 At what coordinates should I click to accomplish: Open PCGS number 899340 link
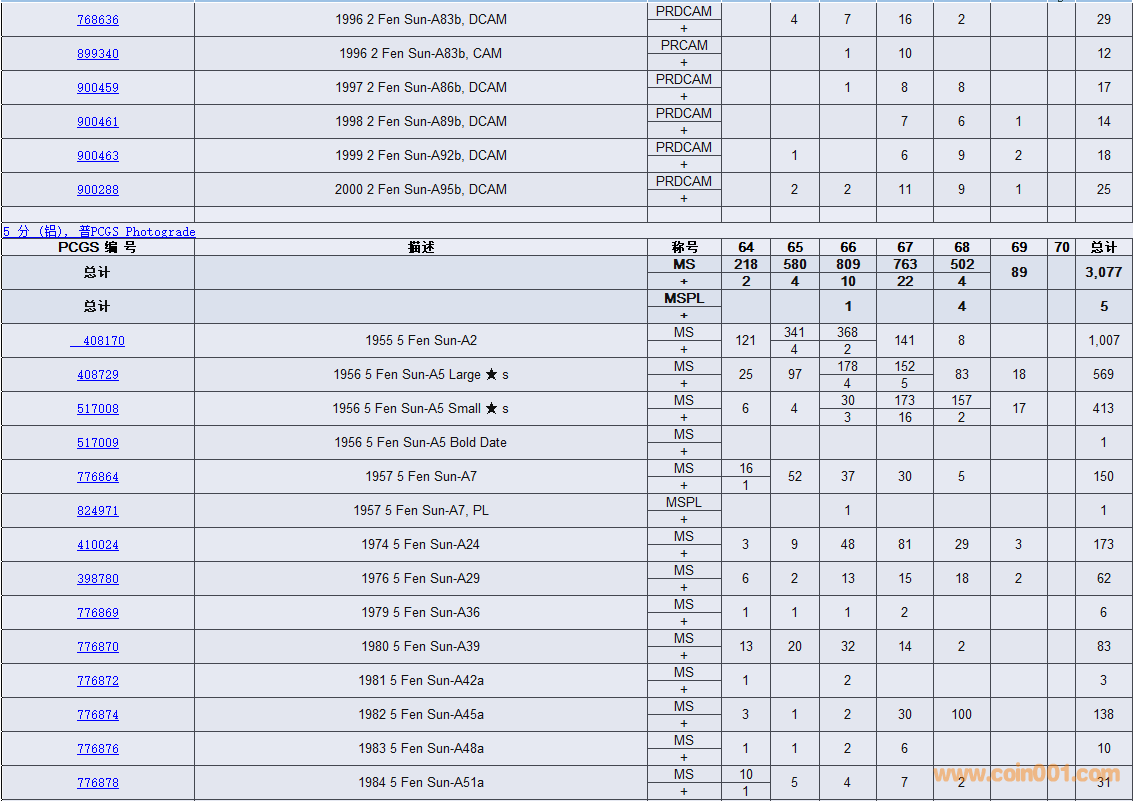coord(97,54)
